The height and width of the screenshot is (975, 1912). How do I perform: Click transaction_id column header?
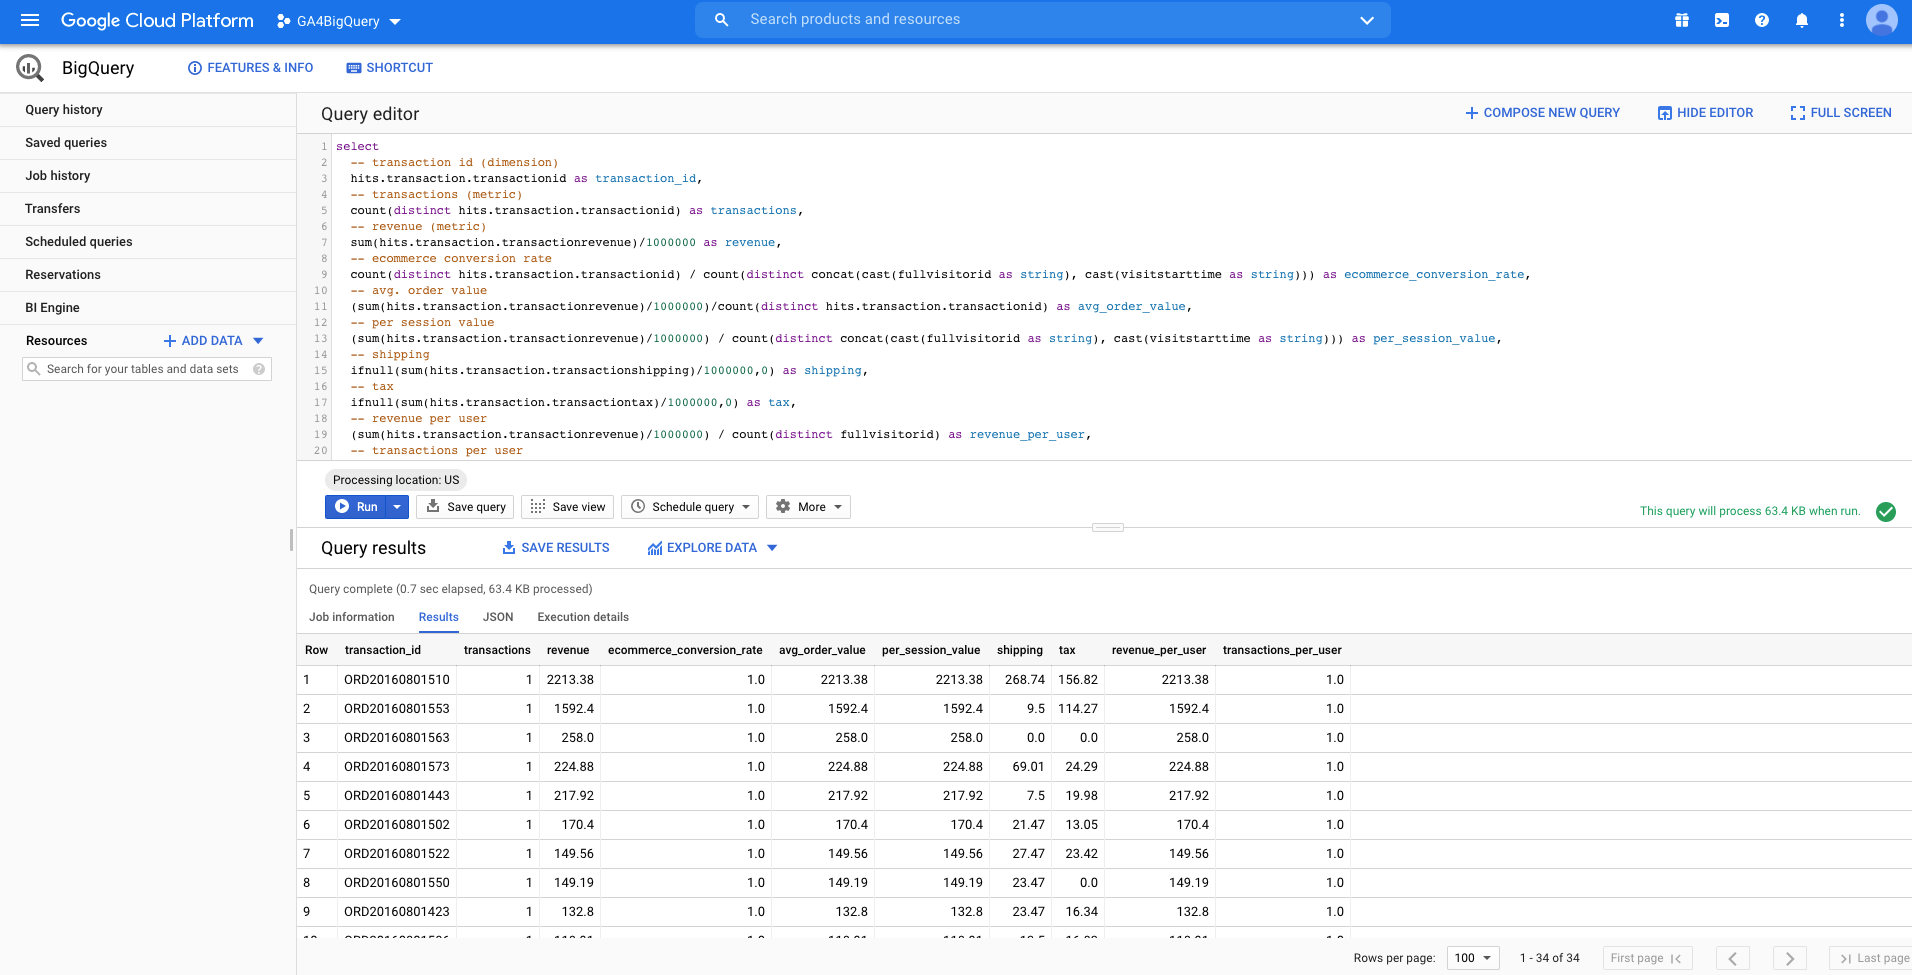[x=383, y=650]
